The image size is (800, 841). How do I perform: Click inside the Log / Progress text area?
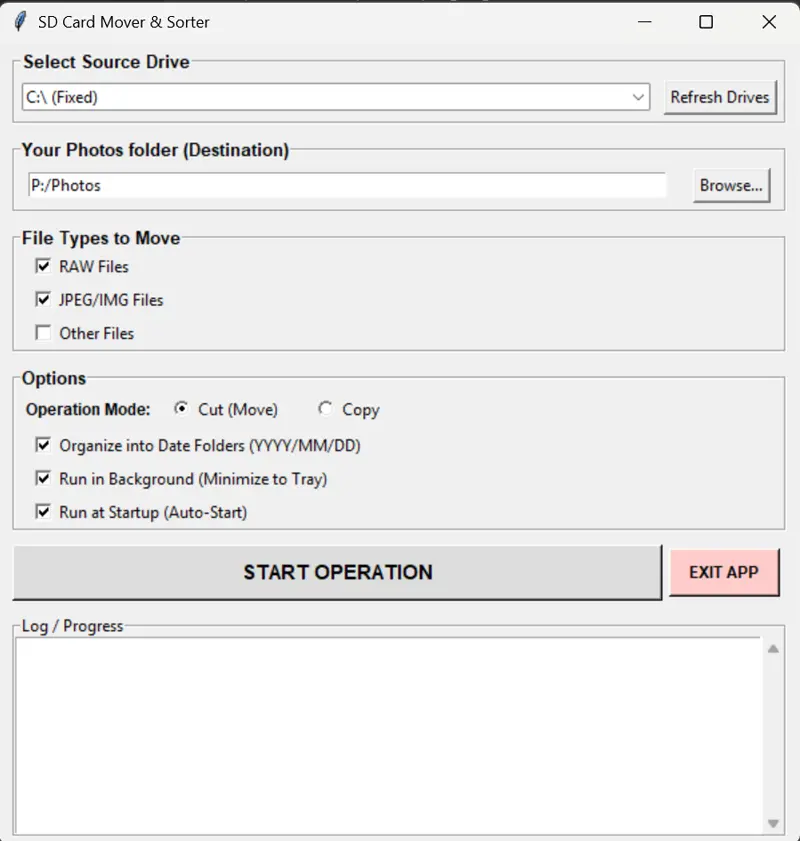[x=388, y=735]
